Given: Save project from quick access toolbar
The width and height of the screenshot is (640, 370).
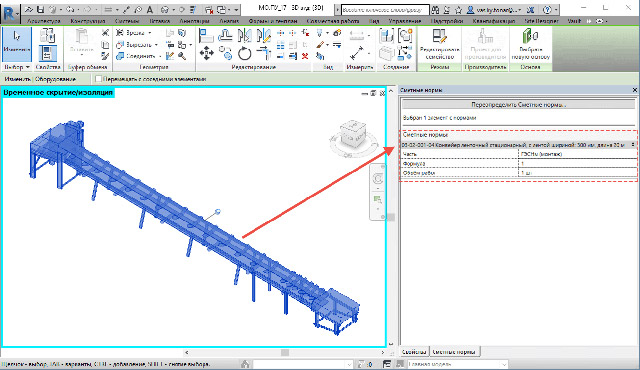Looking at the screenshot, I should [40, 9].
